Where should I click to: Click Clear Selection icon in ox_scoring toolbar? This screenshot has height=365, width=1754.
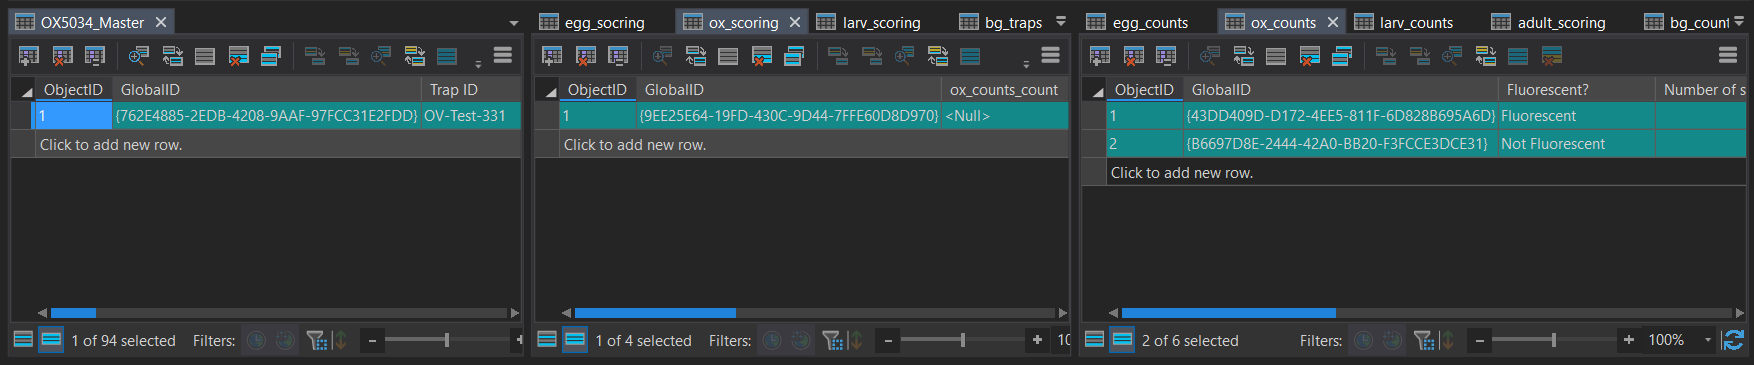click(728, 56)
